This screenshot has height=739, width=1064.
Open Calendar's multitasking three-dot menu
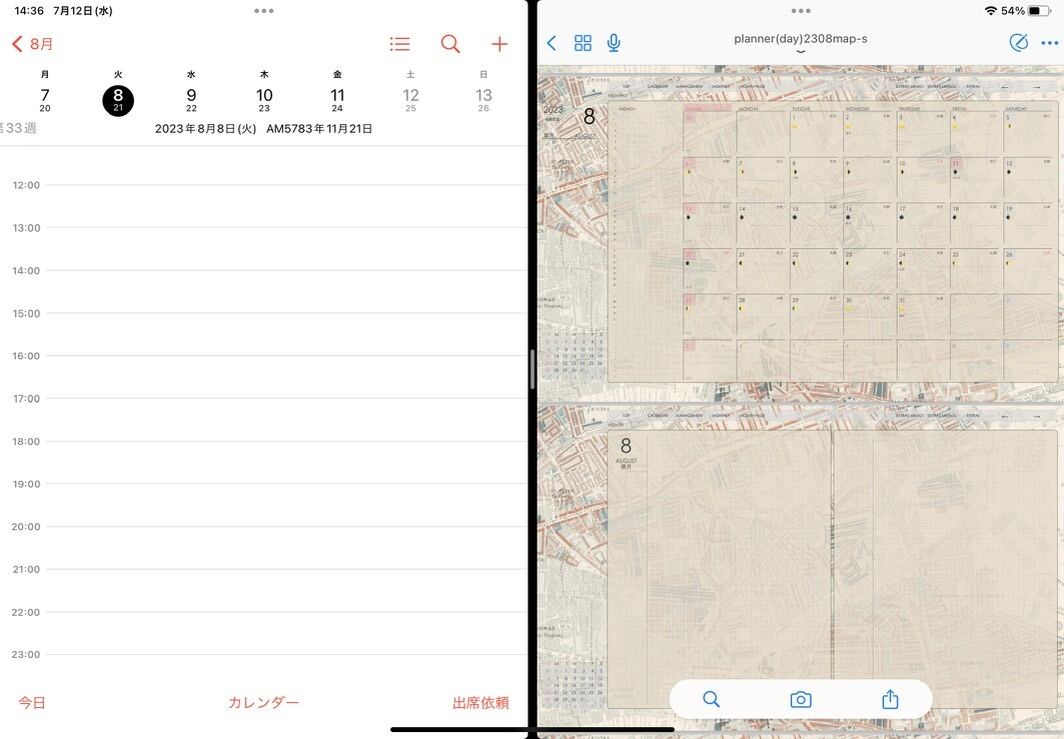tap(264, 11)
